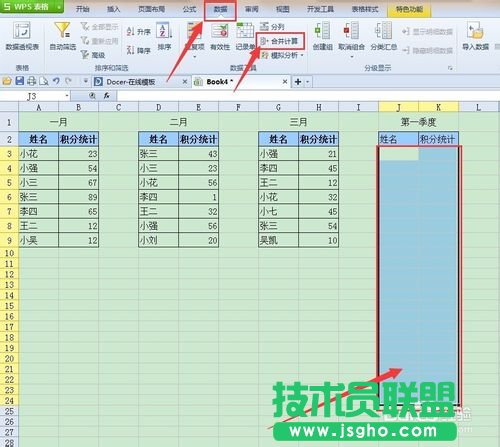Viewport: 500px width, 447px height.
Task: Close the Book4 document tab
Action: pyautogui.click(x=285, y=82)
